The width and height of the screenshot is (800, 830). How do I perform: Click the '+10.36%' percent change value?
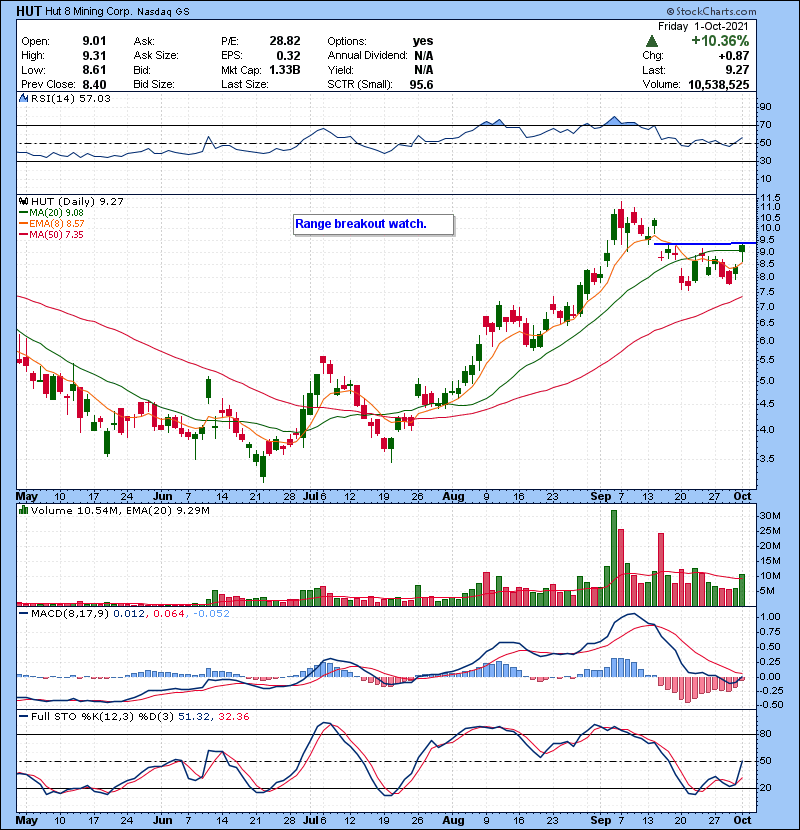[x=720, y=41]
